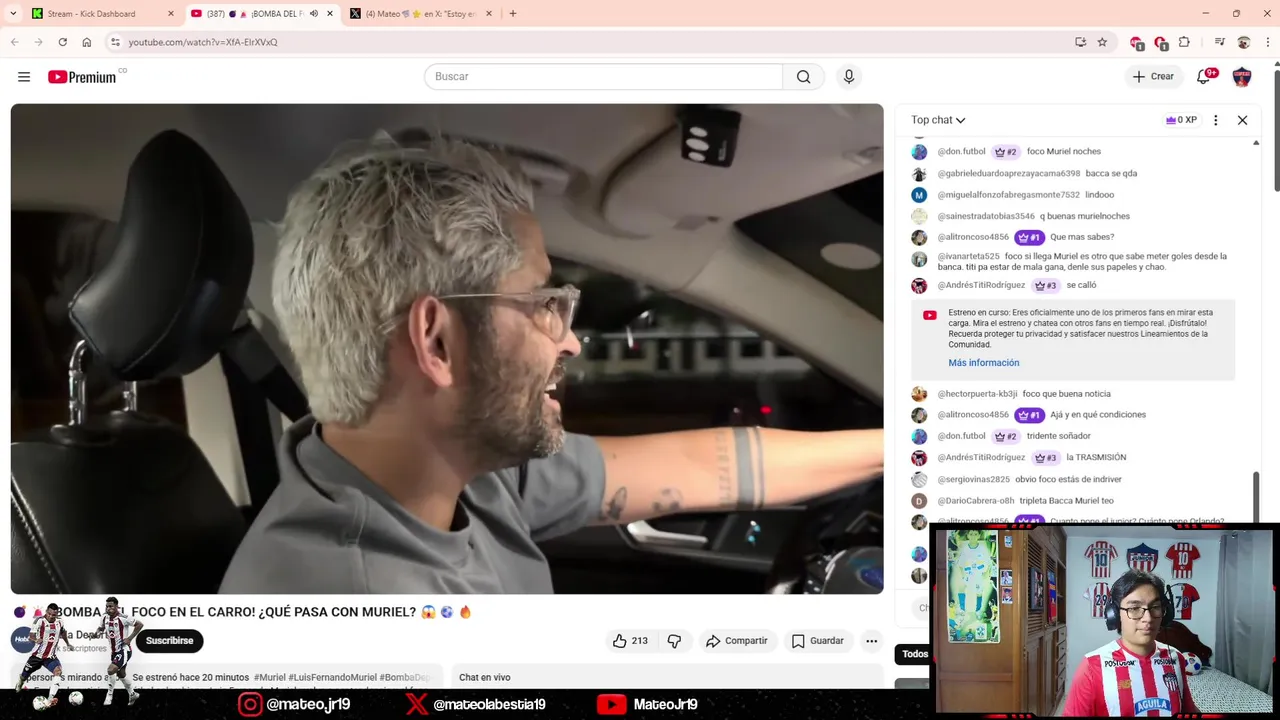Open browser home page button

(x=86, y=42)
